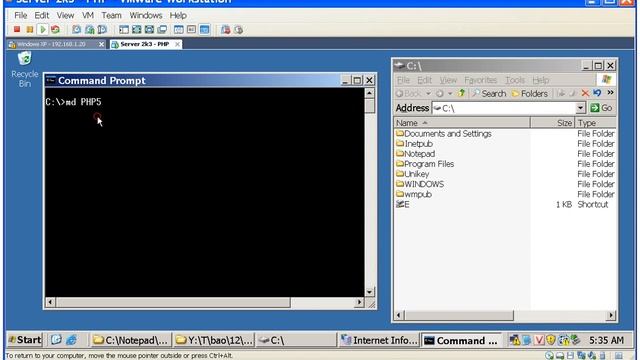Open the VMware VM menu
This screenshot has width=640, height=360.
tap(88, 15)
